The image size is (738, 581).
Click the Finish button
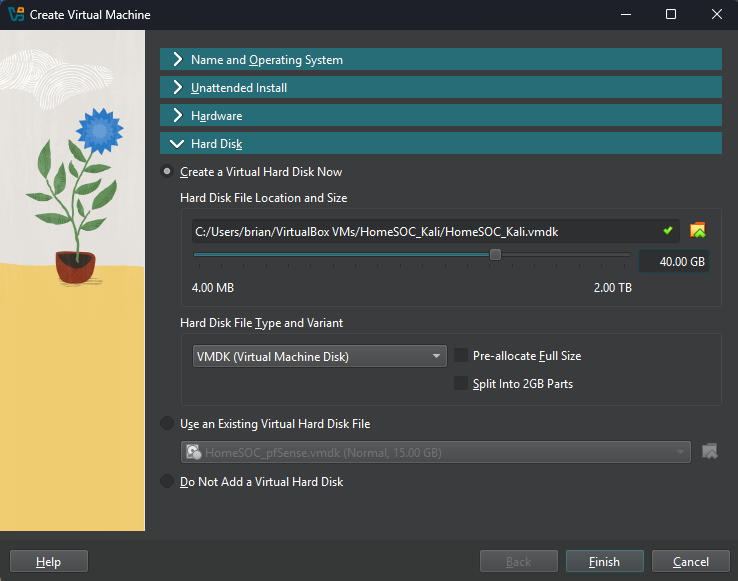point(603,562)
